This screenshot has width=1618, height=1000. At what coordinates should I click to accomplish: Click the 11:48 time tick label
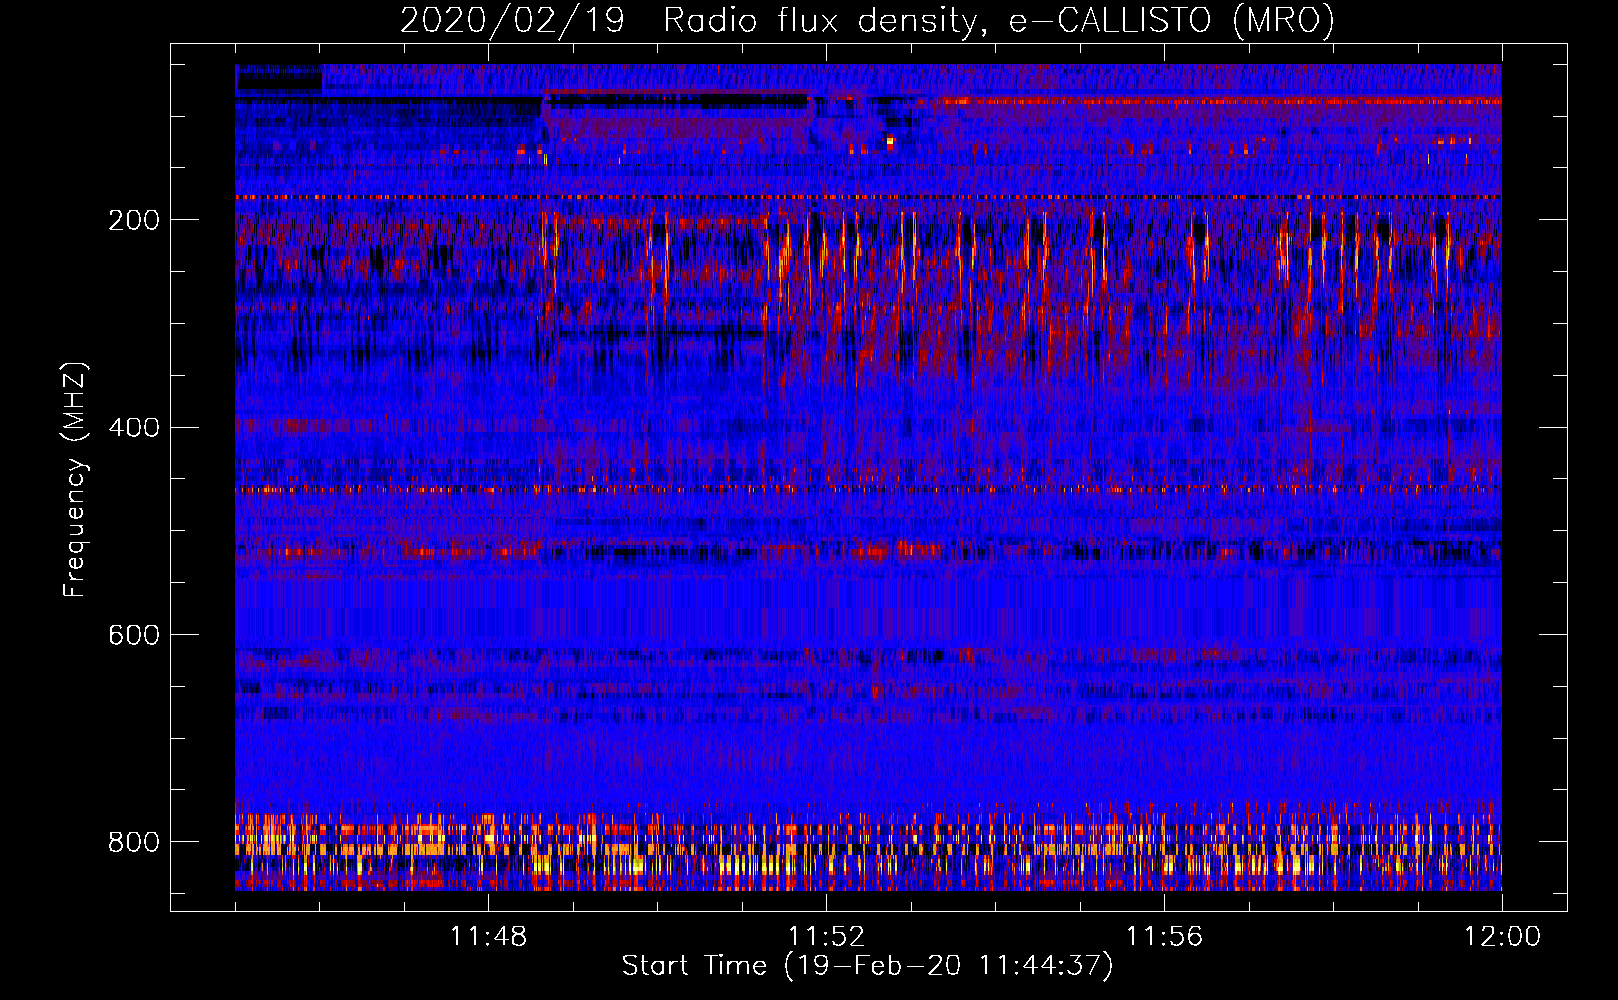click(488, 937)
